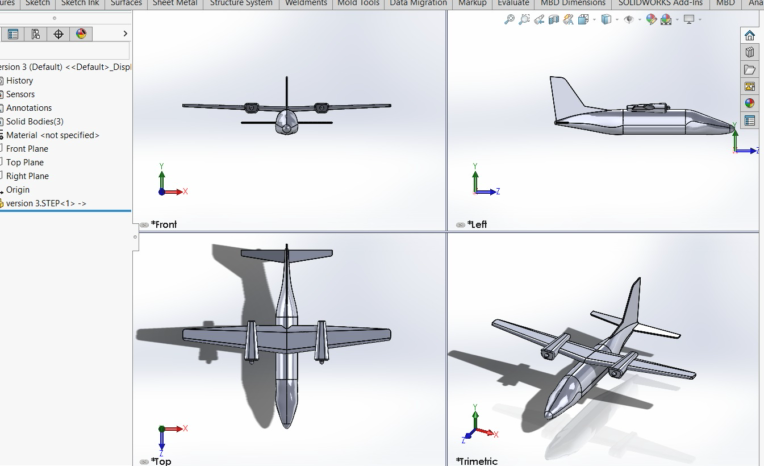
Task: Open Appearances, Scenes and Decals pane
Action: (749, 103)
